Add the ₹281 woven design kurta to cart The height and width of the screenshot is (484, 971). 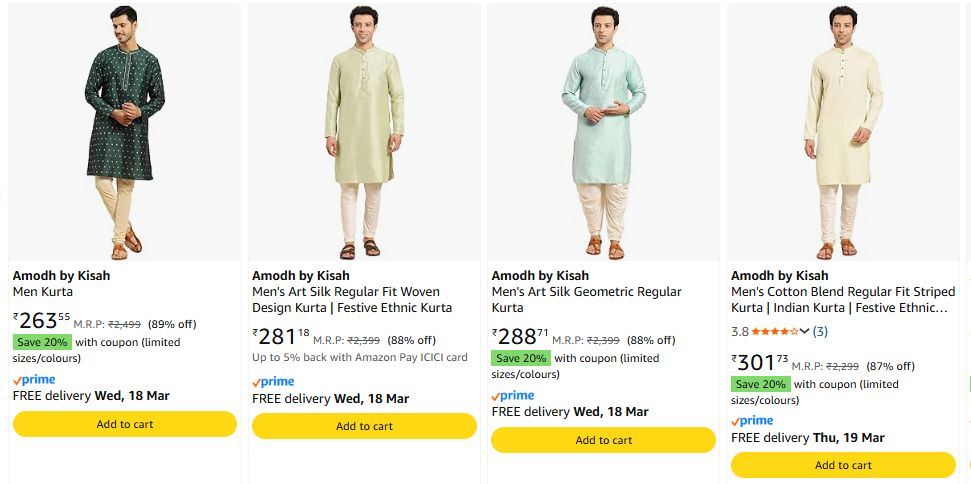(x=364, y=426)
